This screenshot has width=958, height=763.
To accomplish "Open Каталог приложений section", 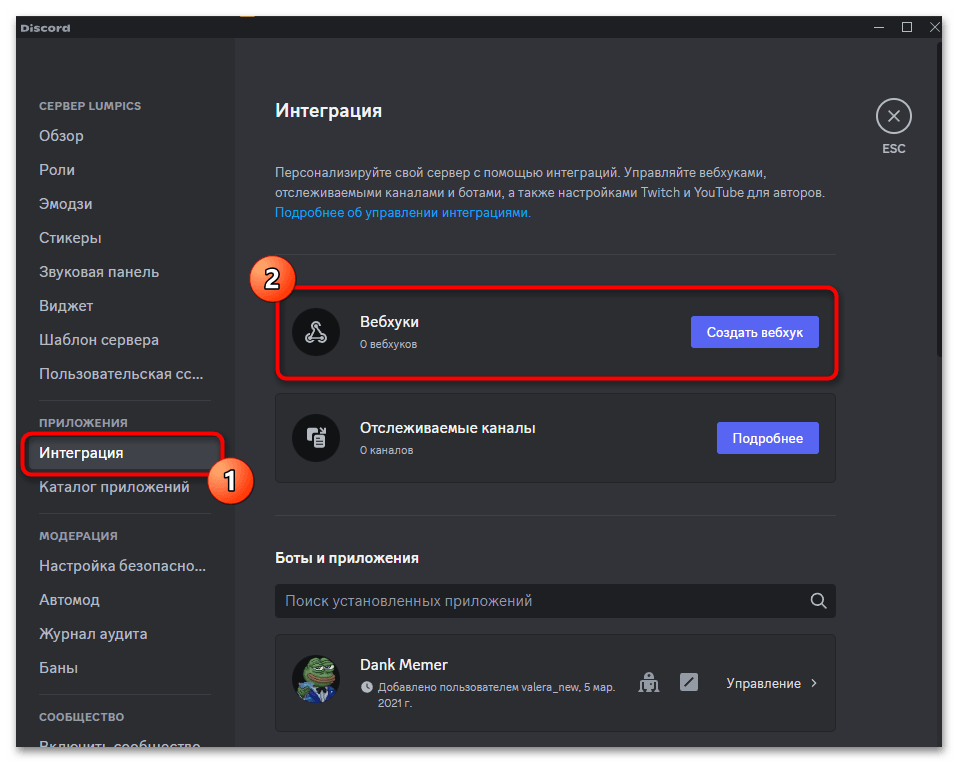I will point(114,487).
